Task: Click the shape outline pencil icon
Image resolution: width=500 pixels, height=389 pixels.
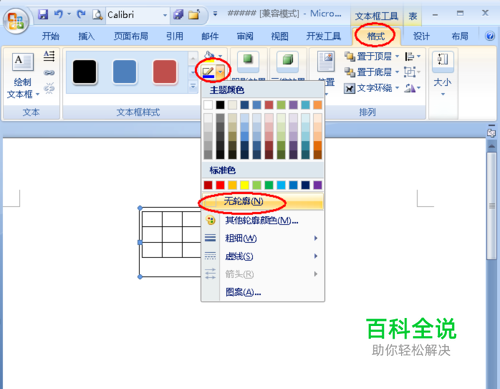Action: point(208,72)
